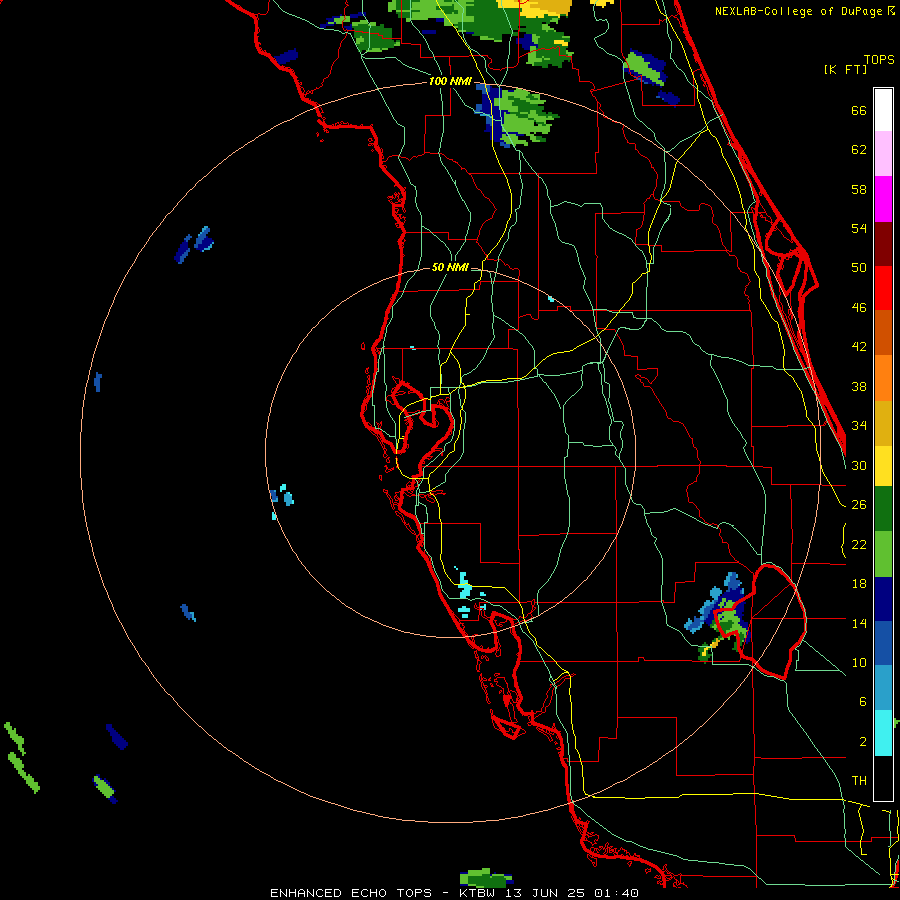Click the echo cluster over Lake Okeechobee
Viewport: 900px width, 900px height.
719,618
